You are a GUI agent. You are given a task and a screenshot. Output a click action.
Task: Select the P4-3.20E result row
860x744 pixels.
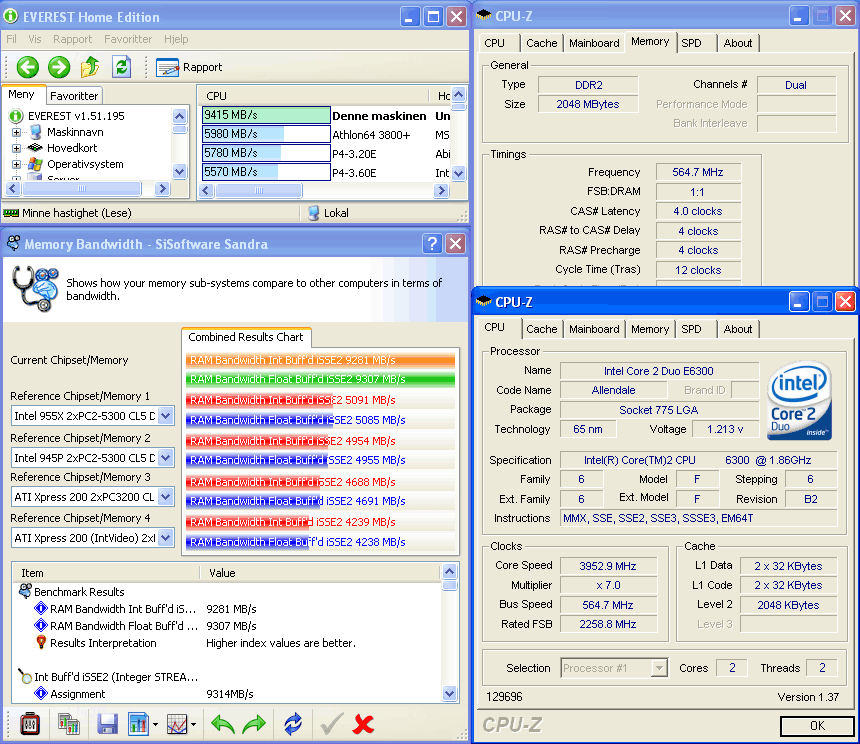(x=325, y=154)
